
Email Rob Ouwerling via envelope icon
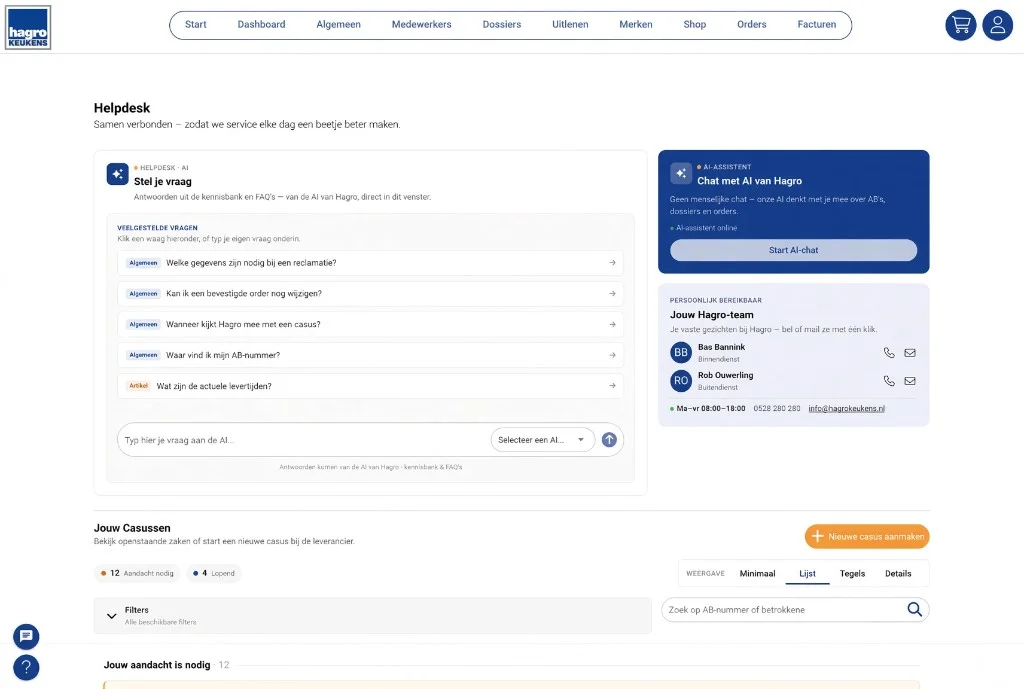910,381
